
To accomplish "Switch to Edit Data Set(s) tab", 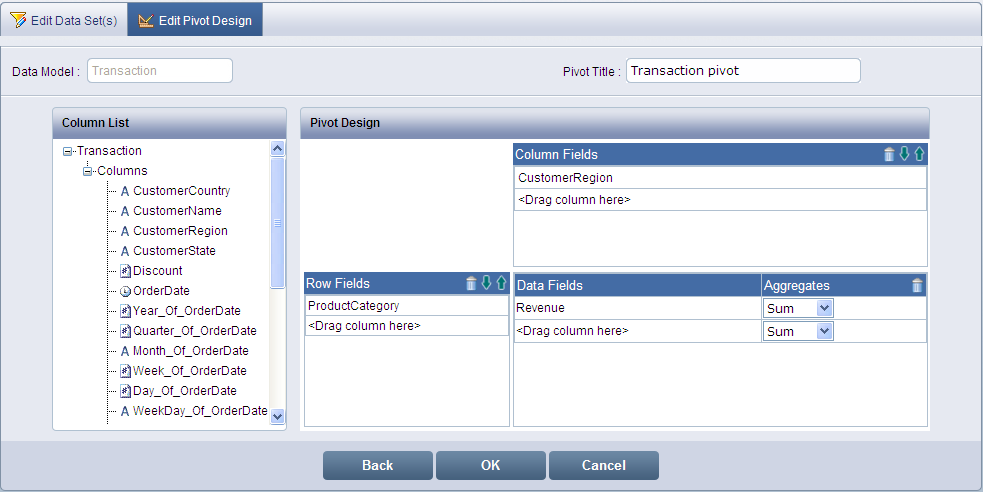I will pos(63,20).
